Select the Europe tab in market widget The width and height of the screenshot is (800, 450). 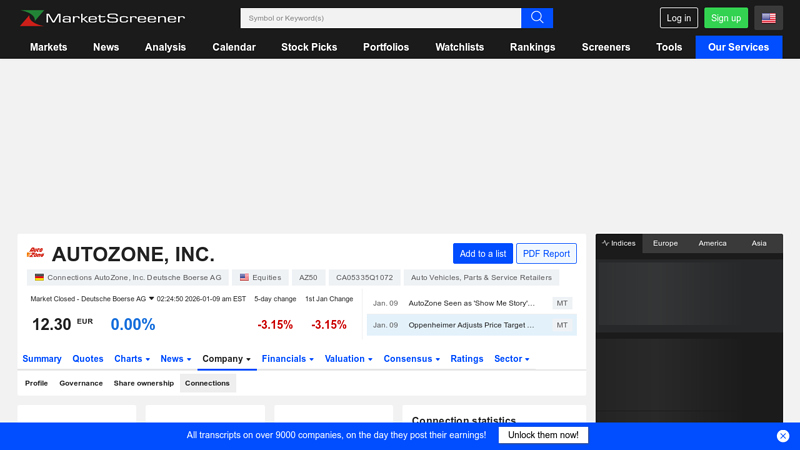[x=665, y=243]
